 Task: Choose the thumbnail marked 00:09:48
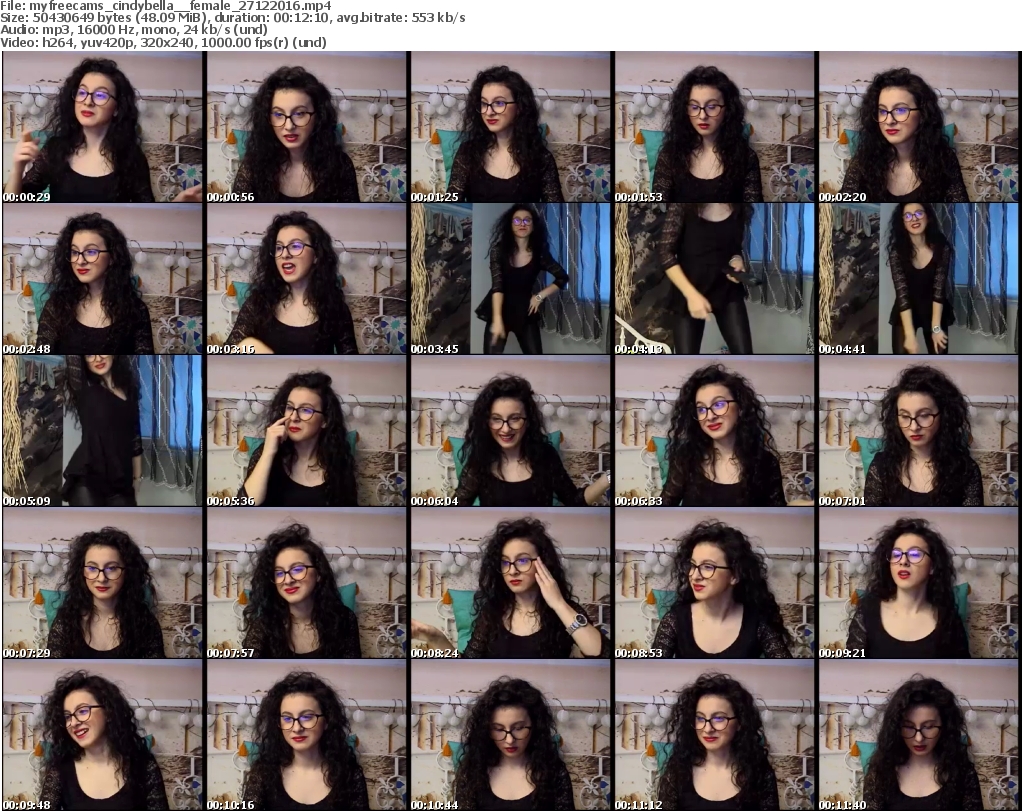coord(102,735)
